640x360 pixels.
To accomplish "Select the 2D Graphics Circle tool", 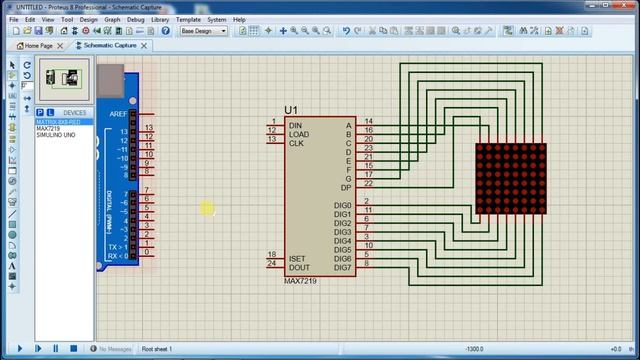I will 12,235.
